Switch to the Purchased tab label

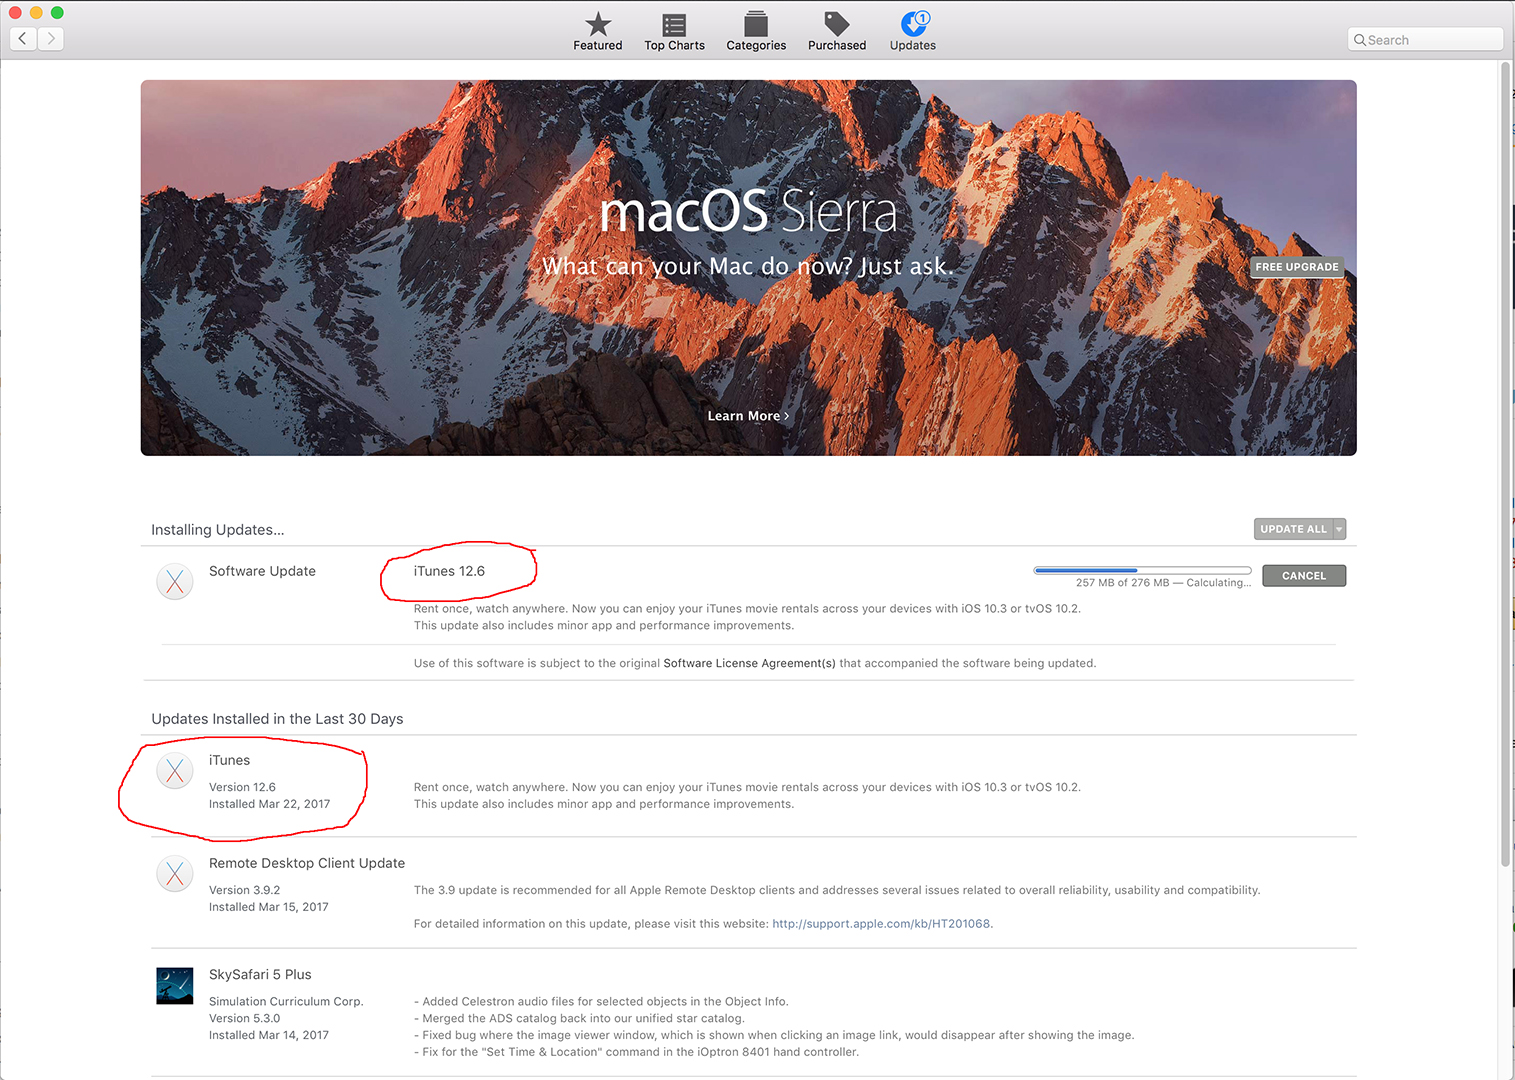(x=837, y=46)
